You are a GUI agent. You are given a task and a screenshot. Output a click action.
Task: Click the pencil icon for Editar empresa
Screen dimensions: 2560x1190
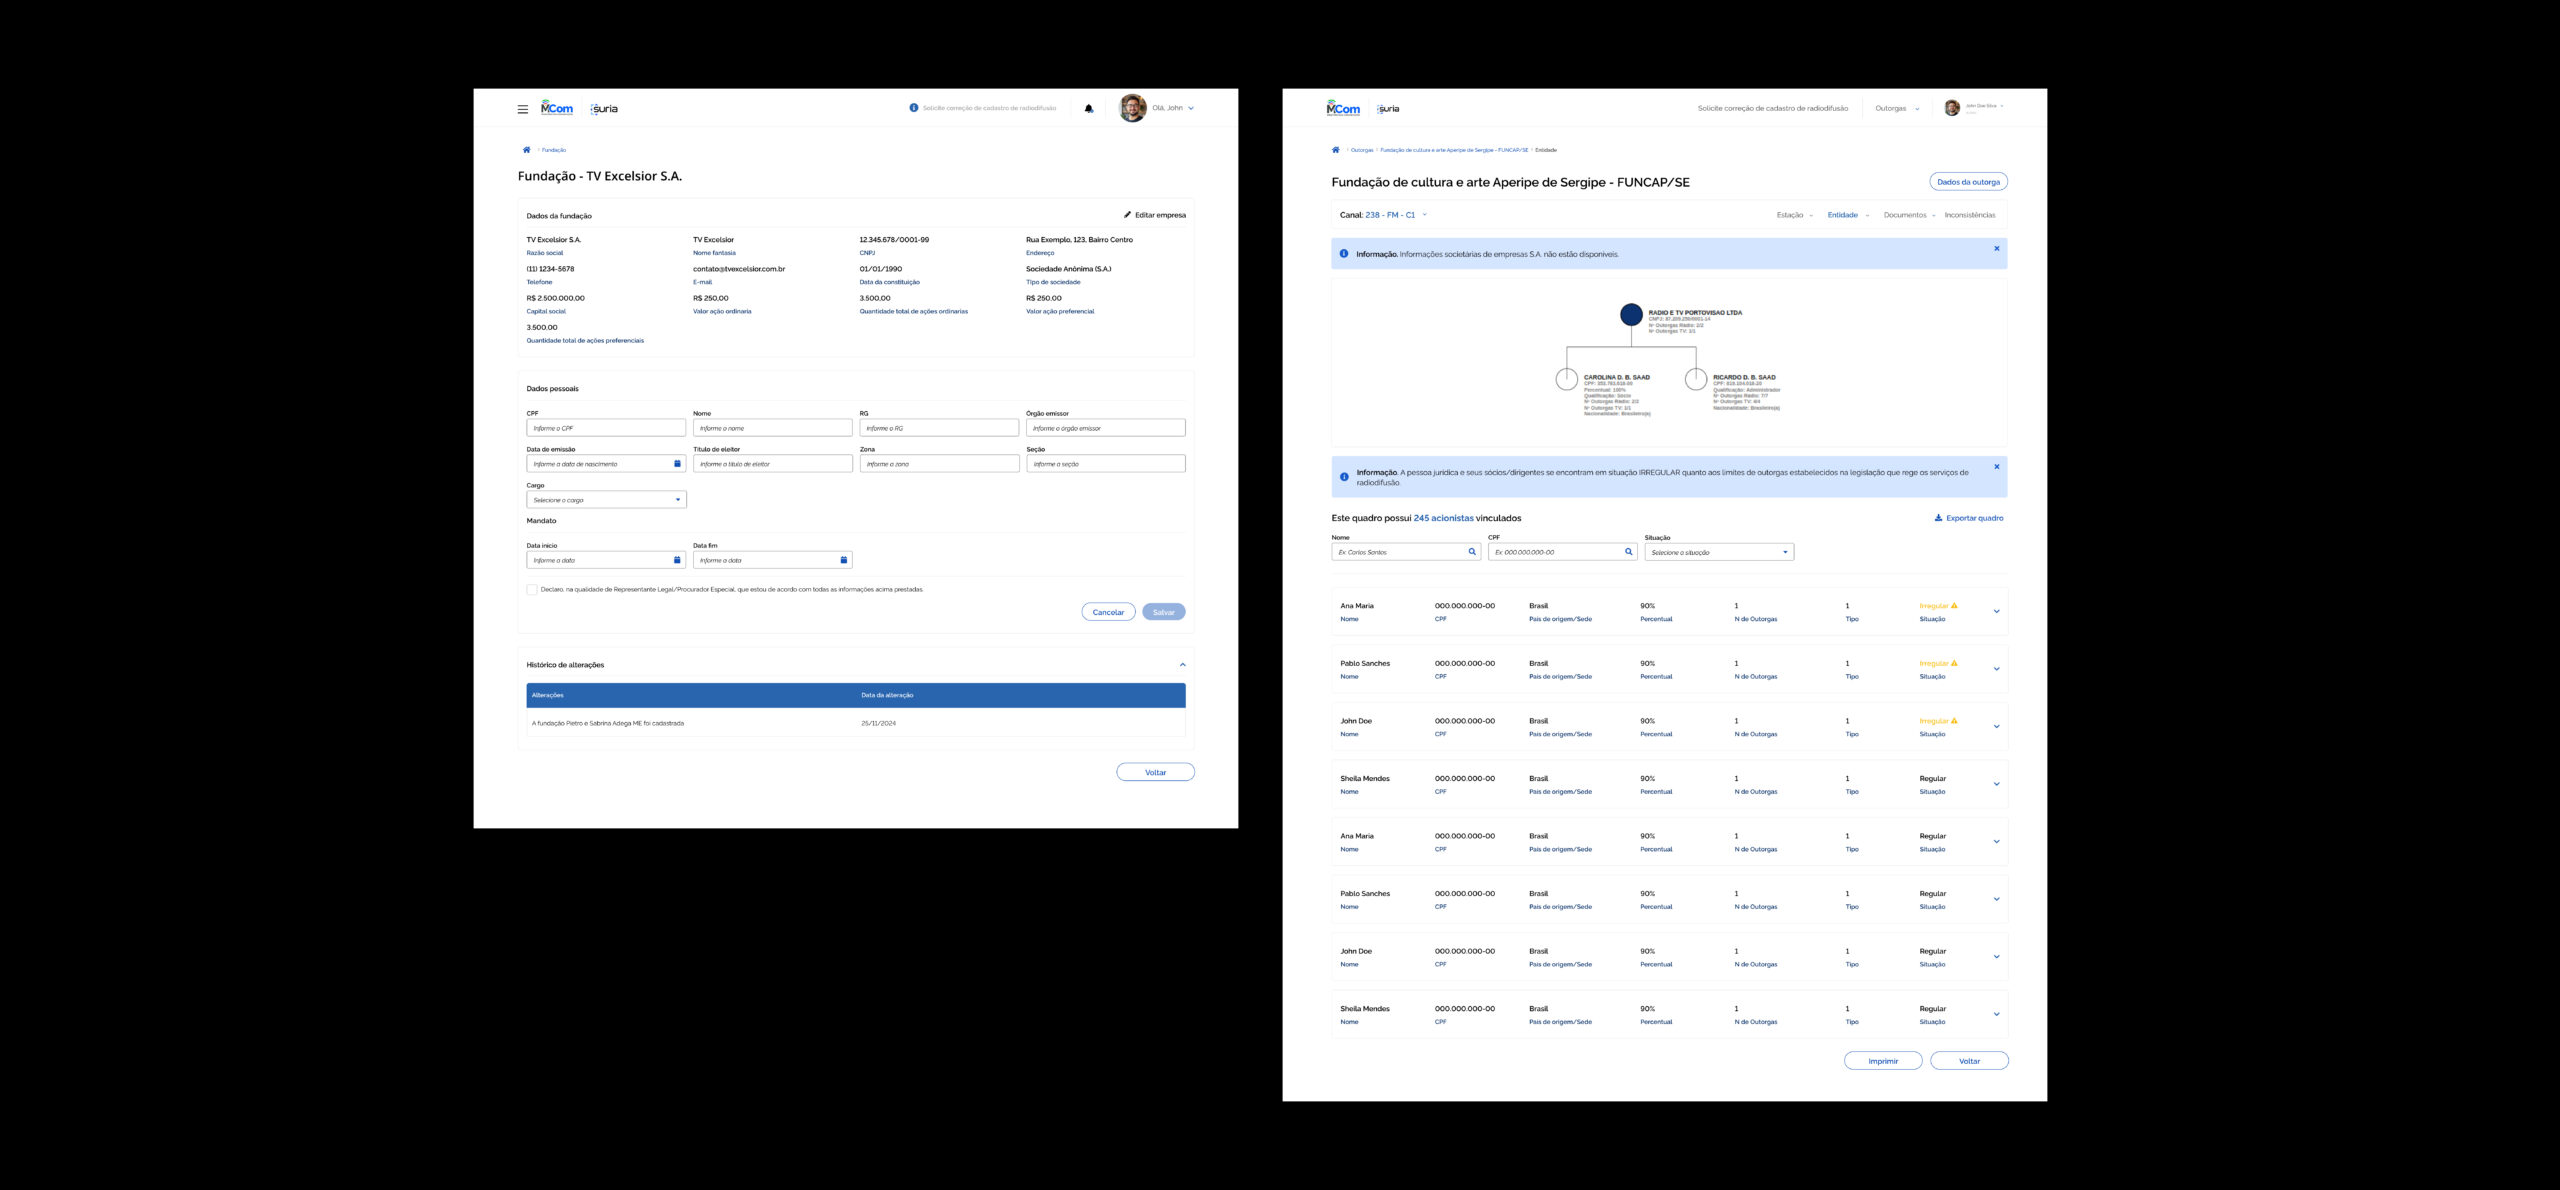click(1127, 215)
